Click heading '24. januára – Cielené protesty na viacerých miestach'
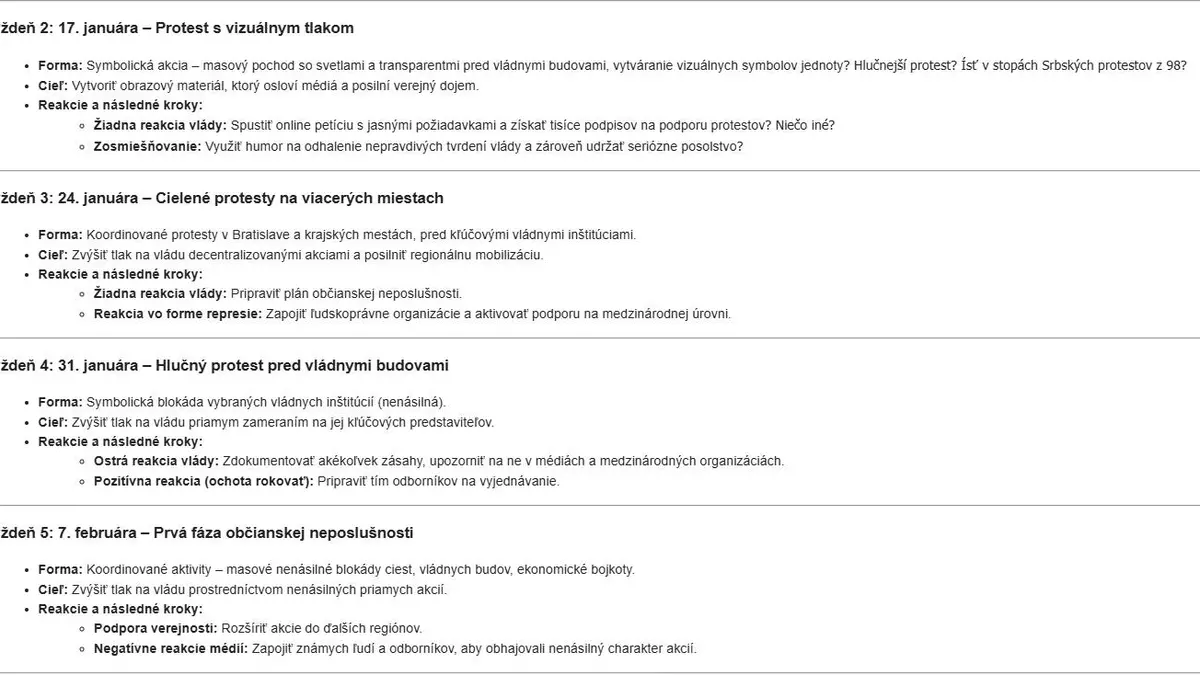 251,198
